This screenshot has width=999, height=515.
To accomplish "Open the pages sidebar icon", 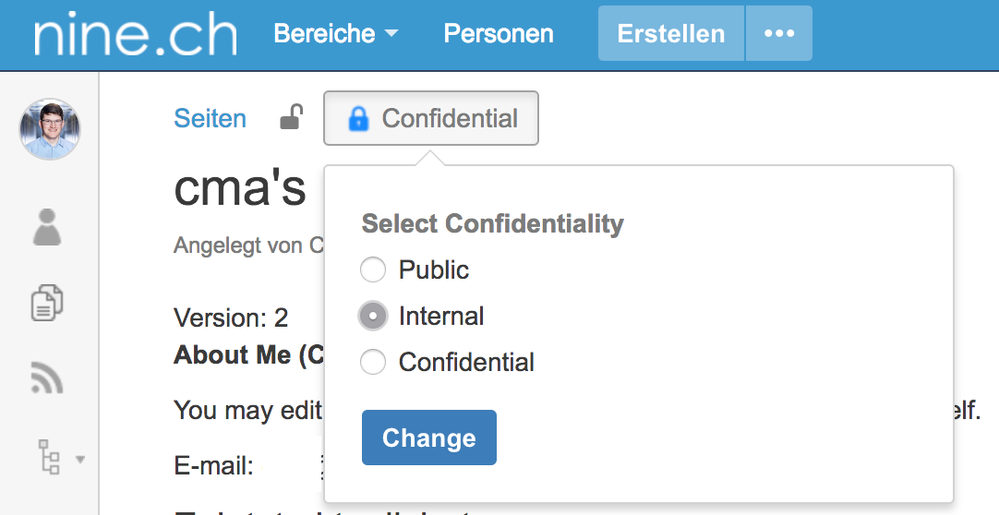I will [x=47, y=302].
